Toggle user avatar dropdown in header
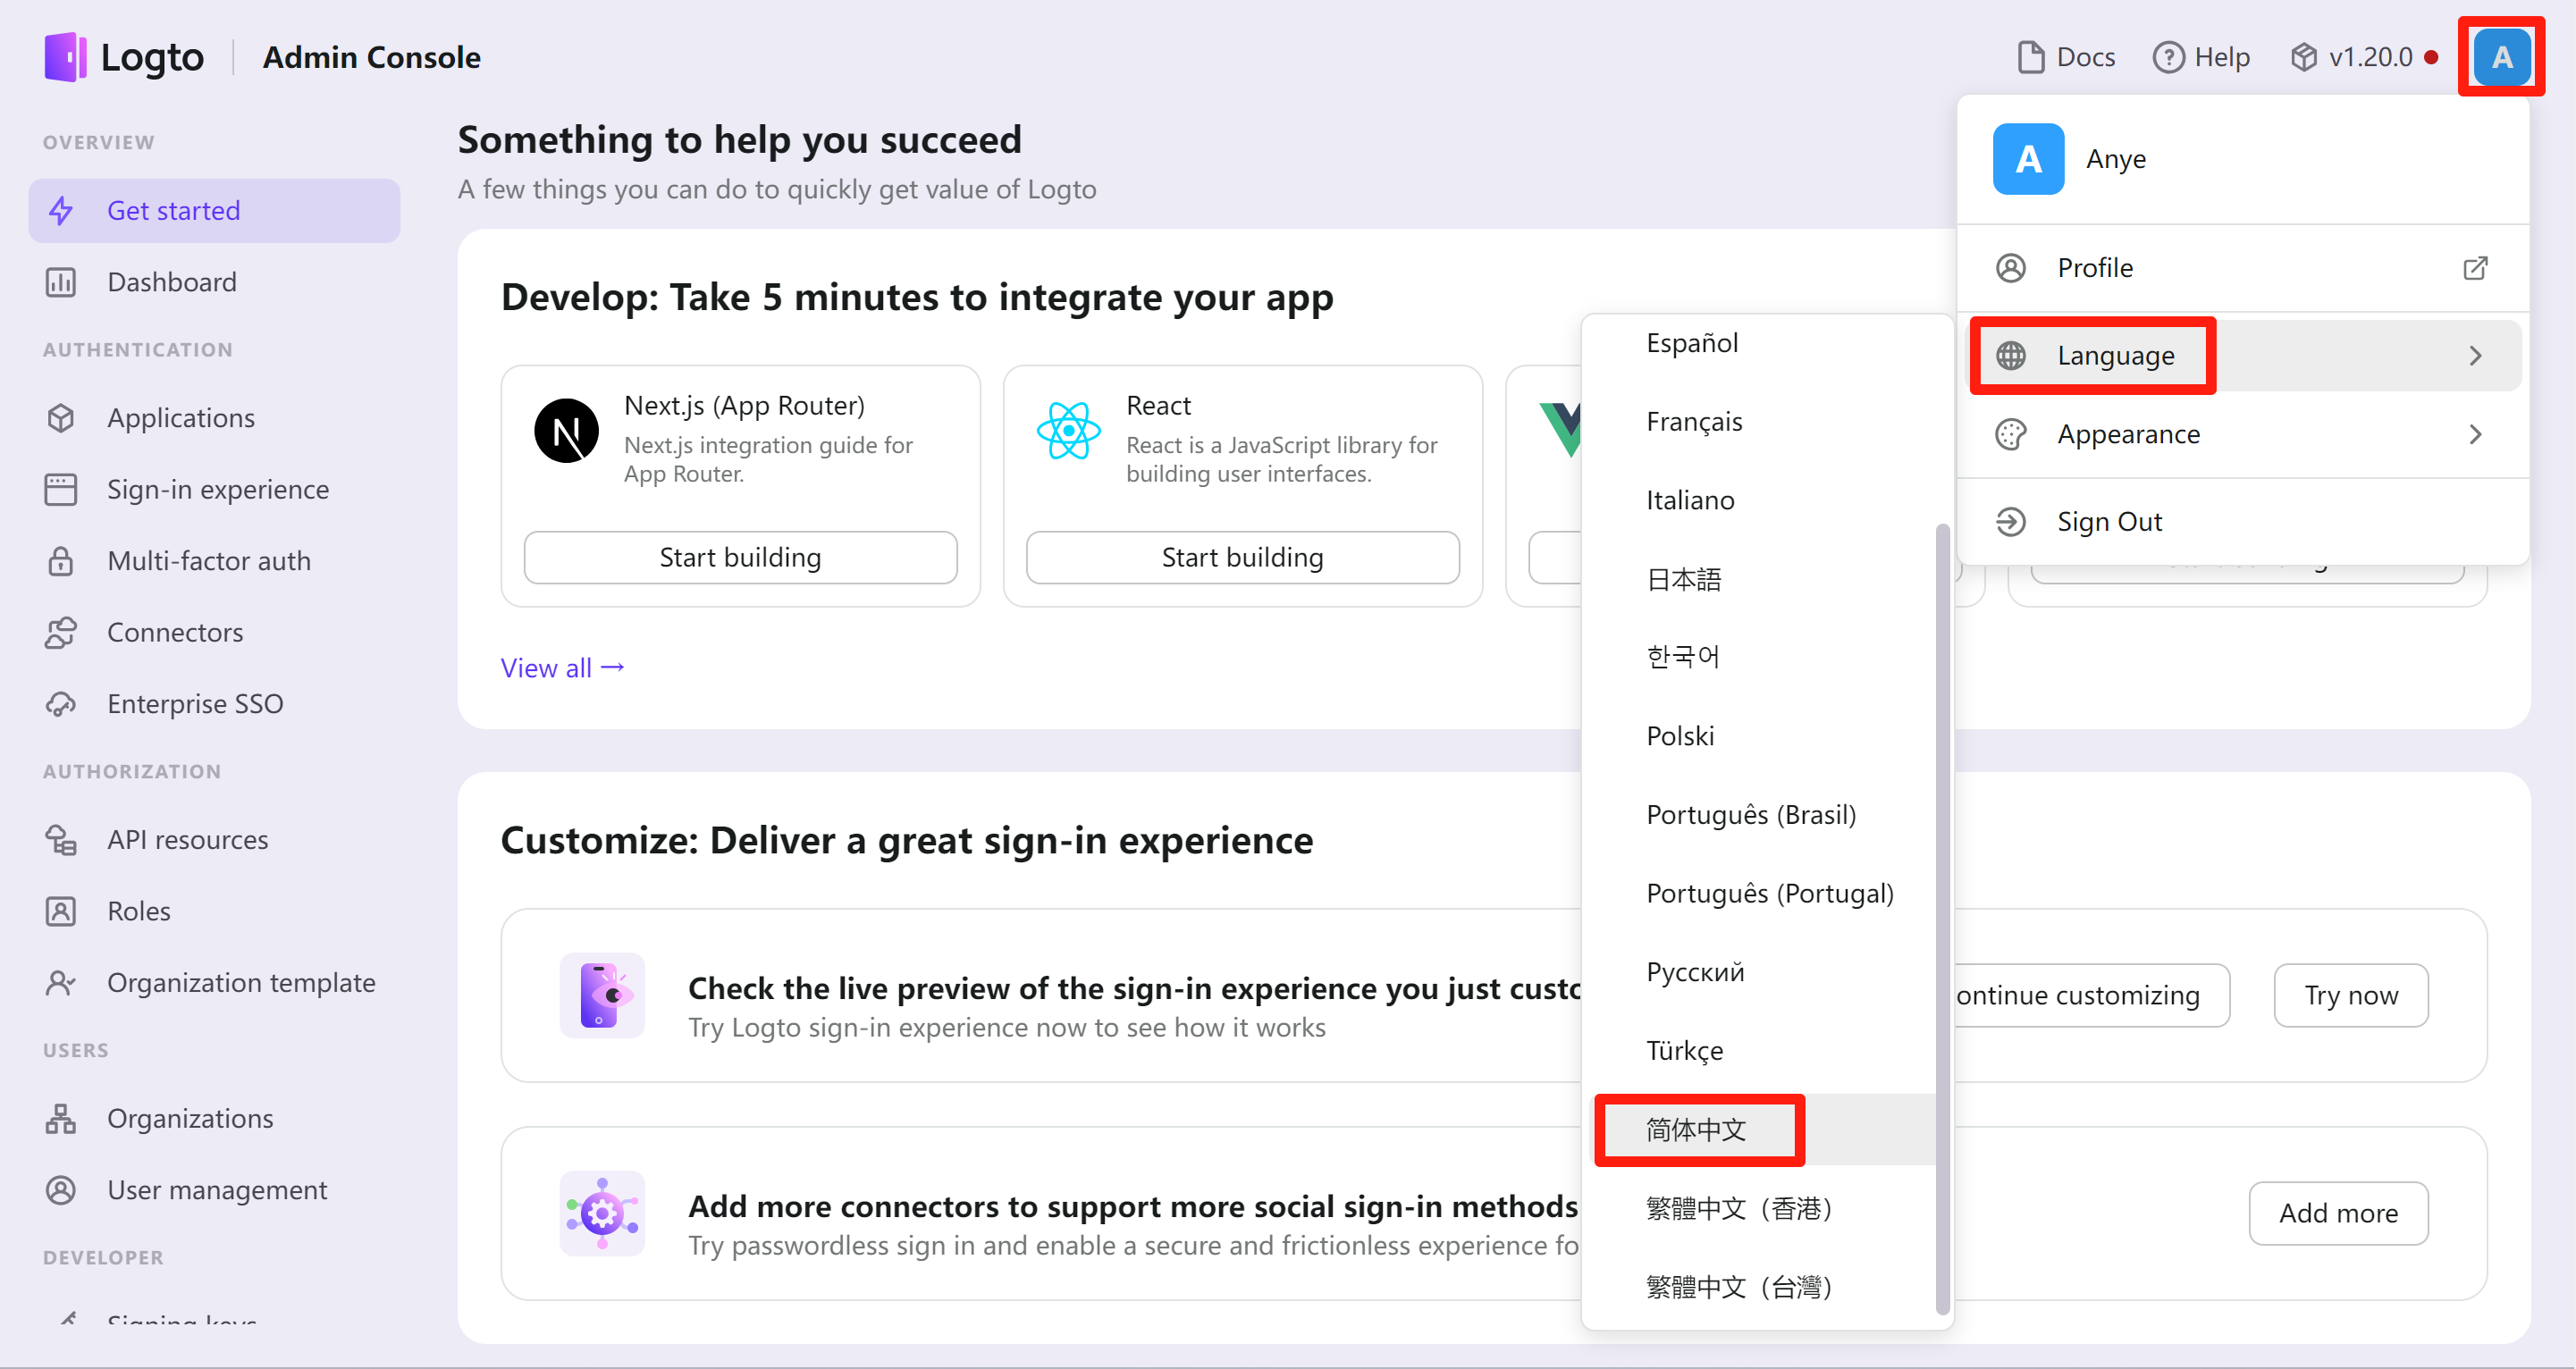This screenshot has height=1369, width=2576. [x=2500, y=57]
